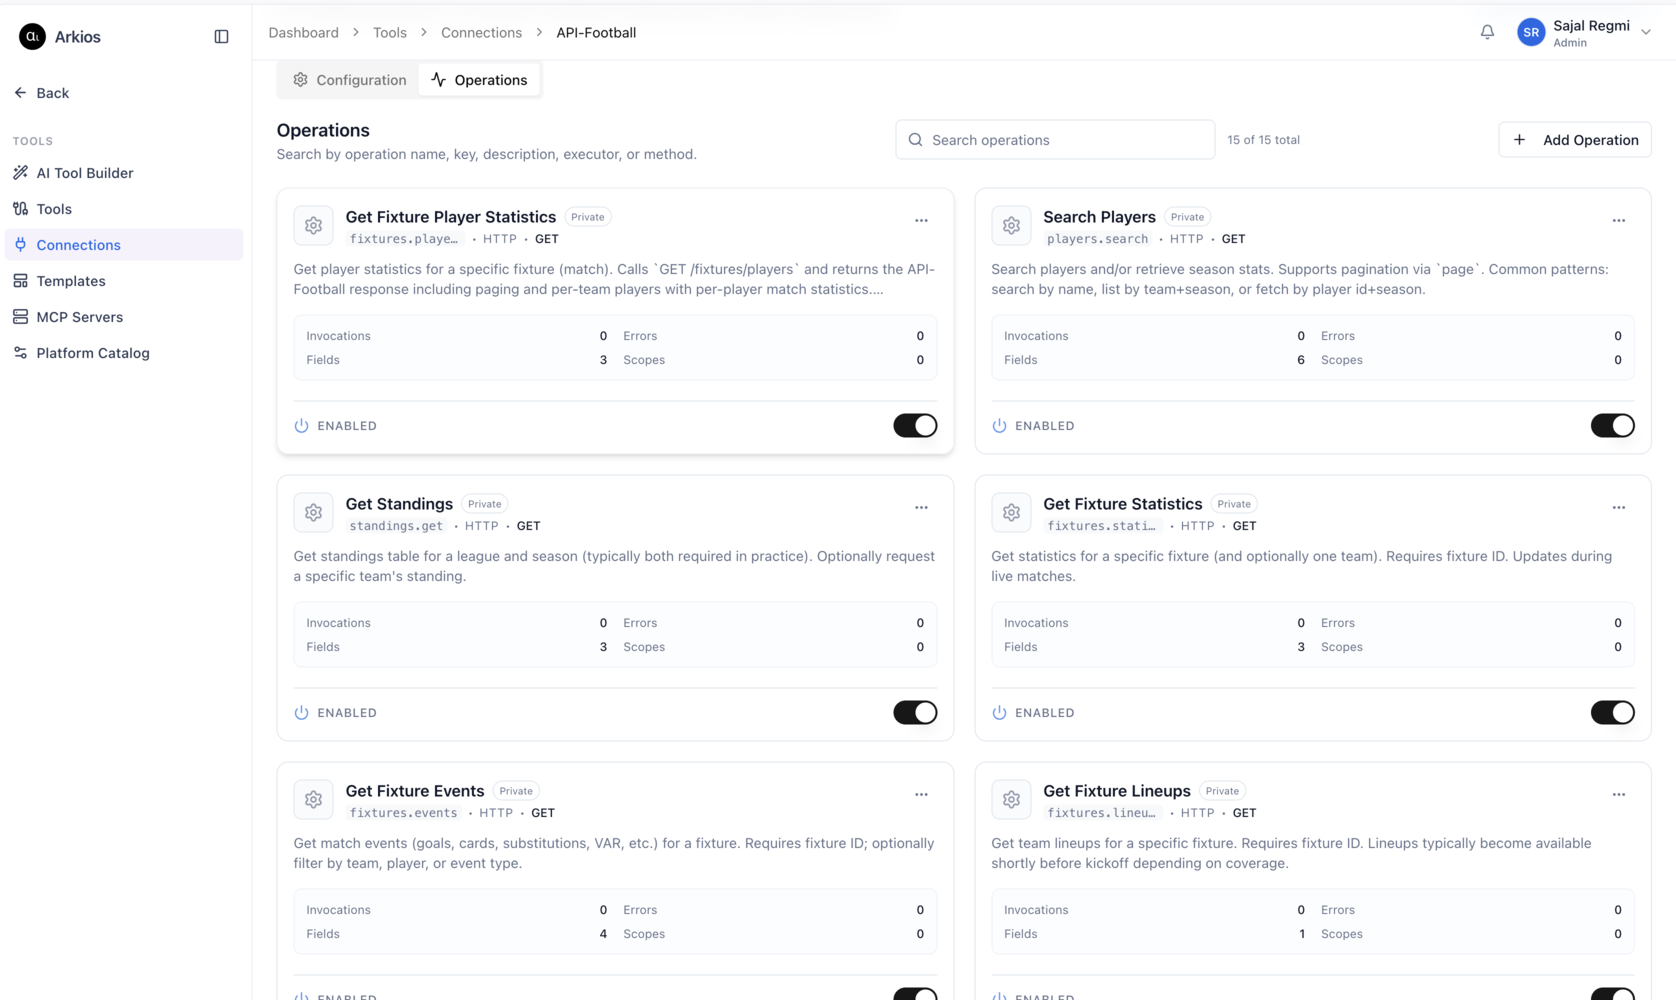Click the search magnifier icon
This screenshot has height=1000, width=1676.
click(x=915, y=140)
